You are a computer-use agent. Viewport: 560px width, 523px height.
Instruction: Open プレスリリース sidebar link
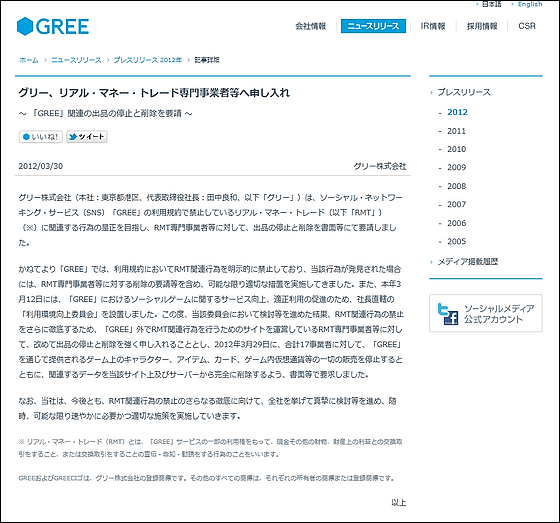pos(464,92)
